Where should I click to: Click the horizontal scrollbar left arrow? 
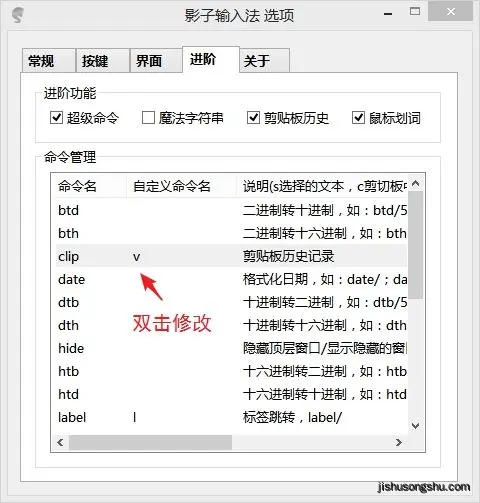tap(60, 443)
